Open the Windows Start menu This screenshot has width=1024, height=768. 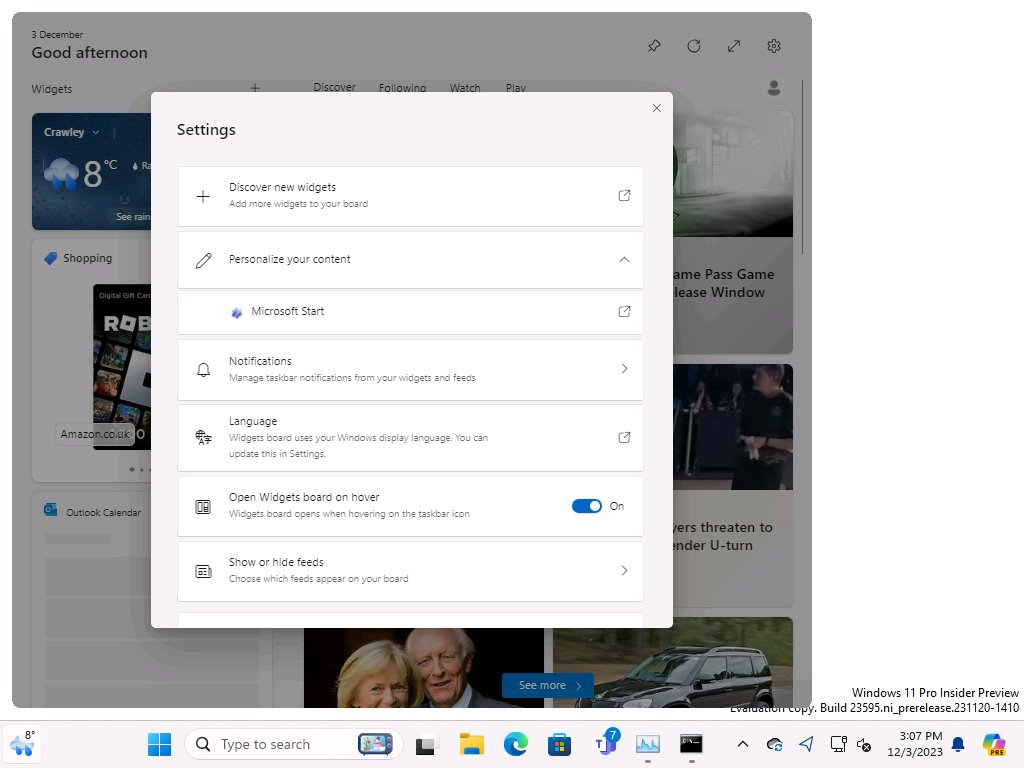click(x=159, y=744)
